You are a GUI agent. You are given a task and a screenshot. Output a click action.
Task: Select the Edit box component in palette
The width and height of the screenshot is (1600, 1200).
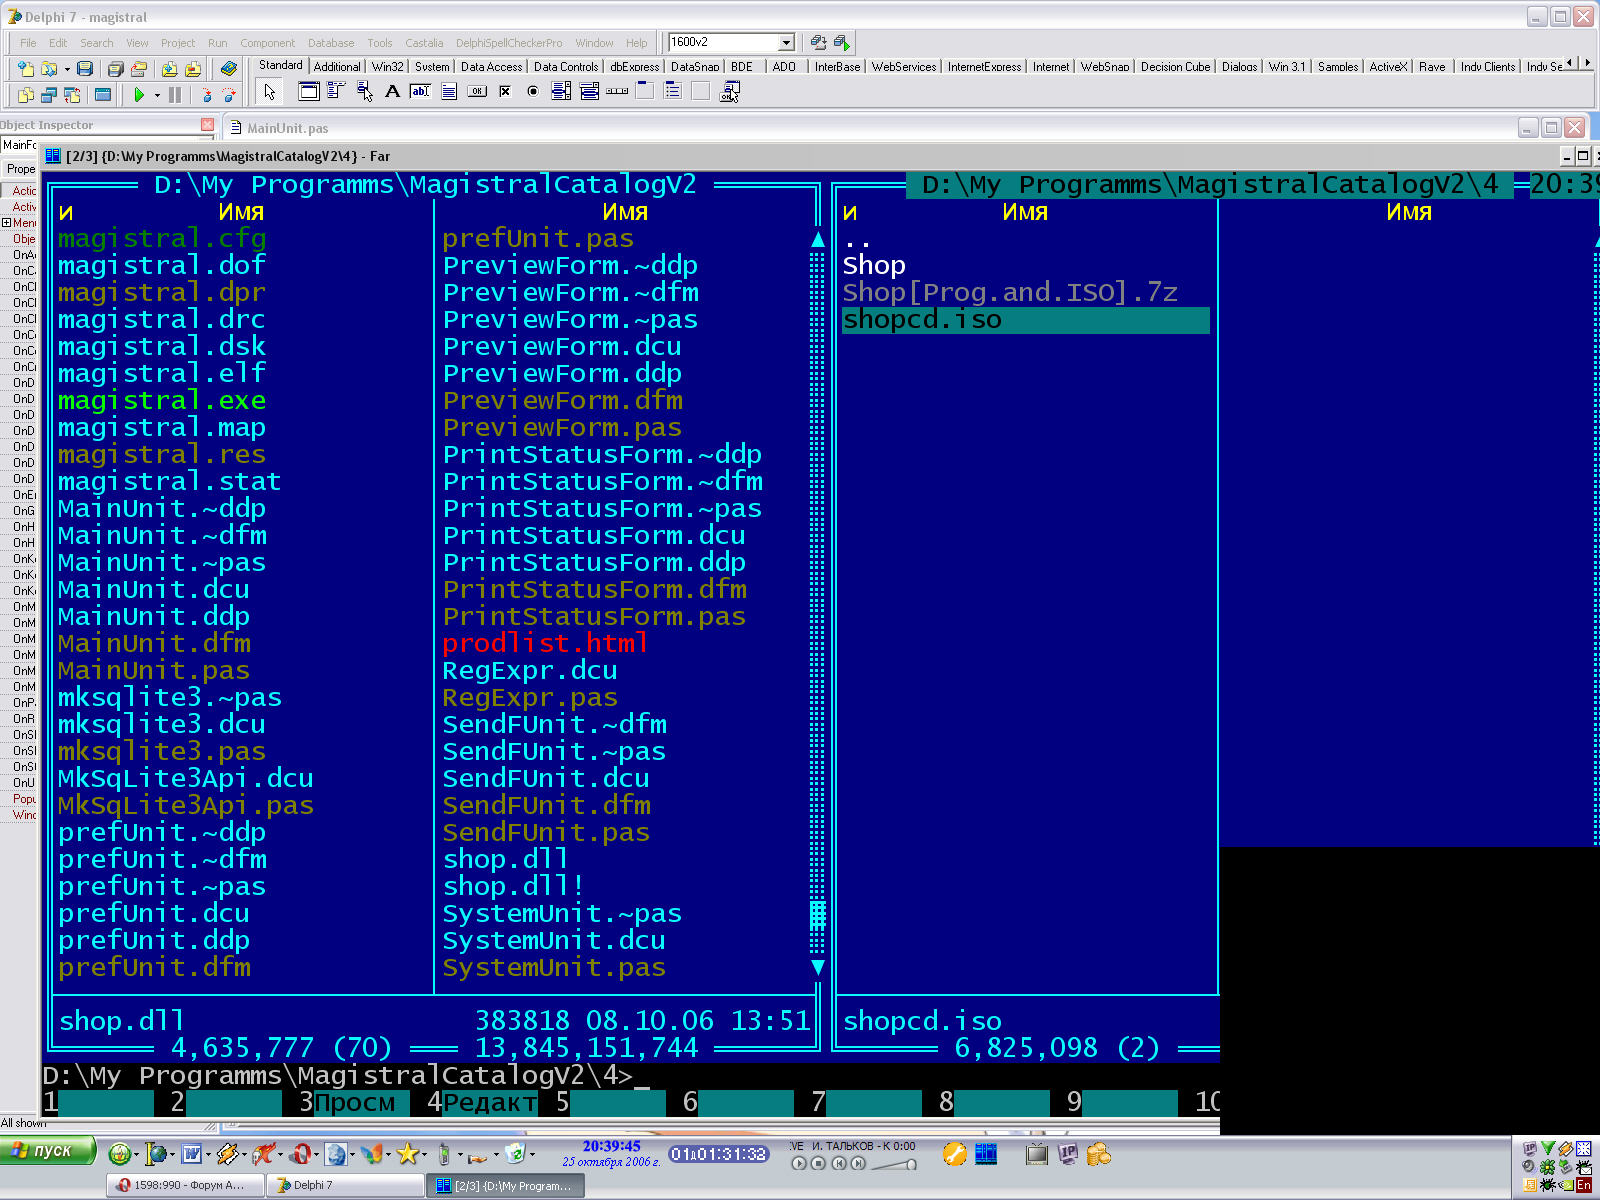(x=420, y=92)
